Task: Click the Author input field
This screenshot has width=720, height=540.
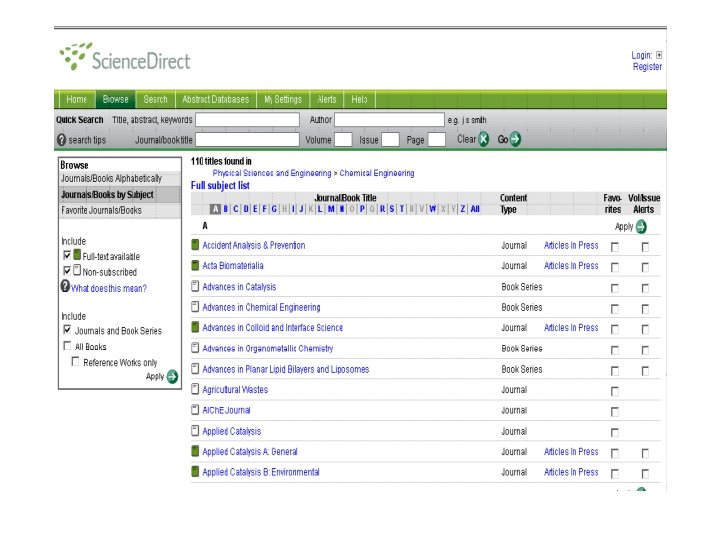Action: [x=389, y=120]
